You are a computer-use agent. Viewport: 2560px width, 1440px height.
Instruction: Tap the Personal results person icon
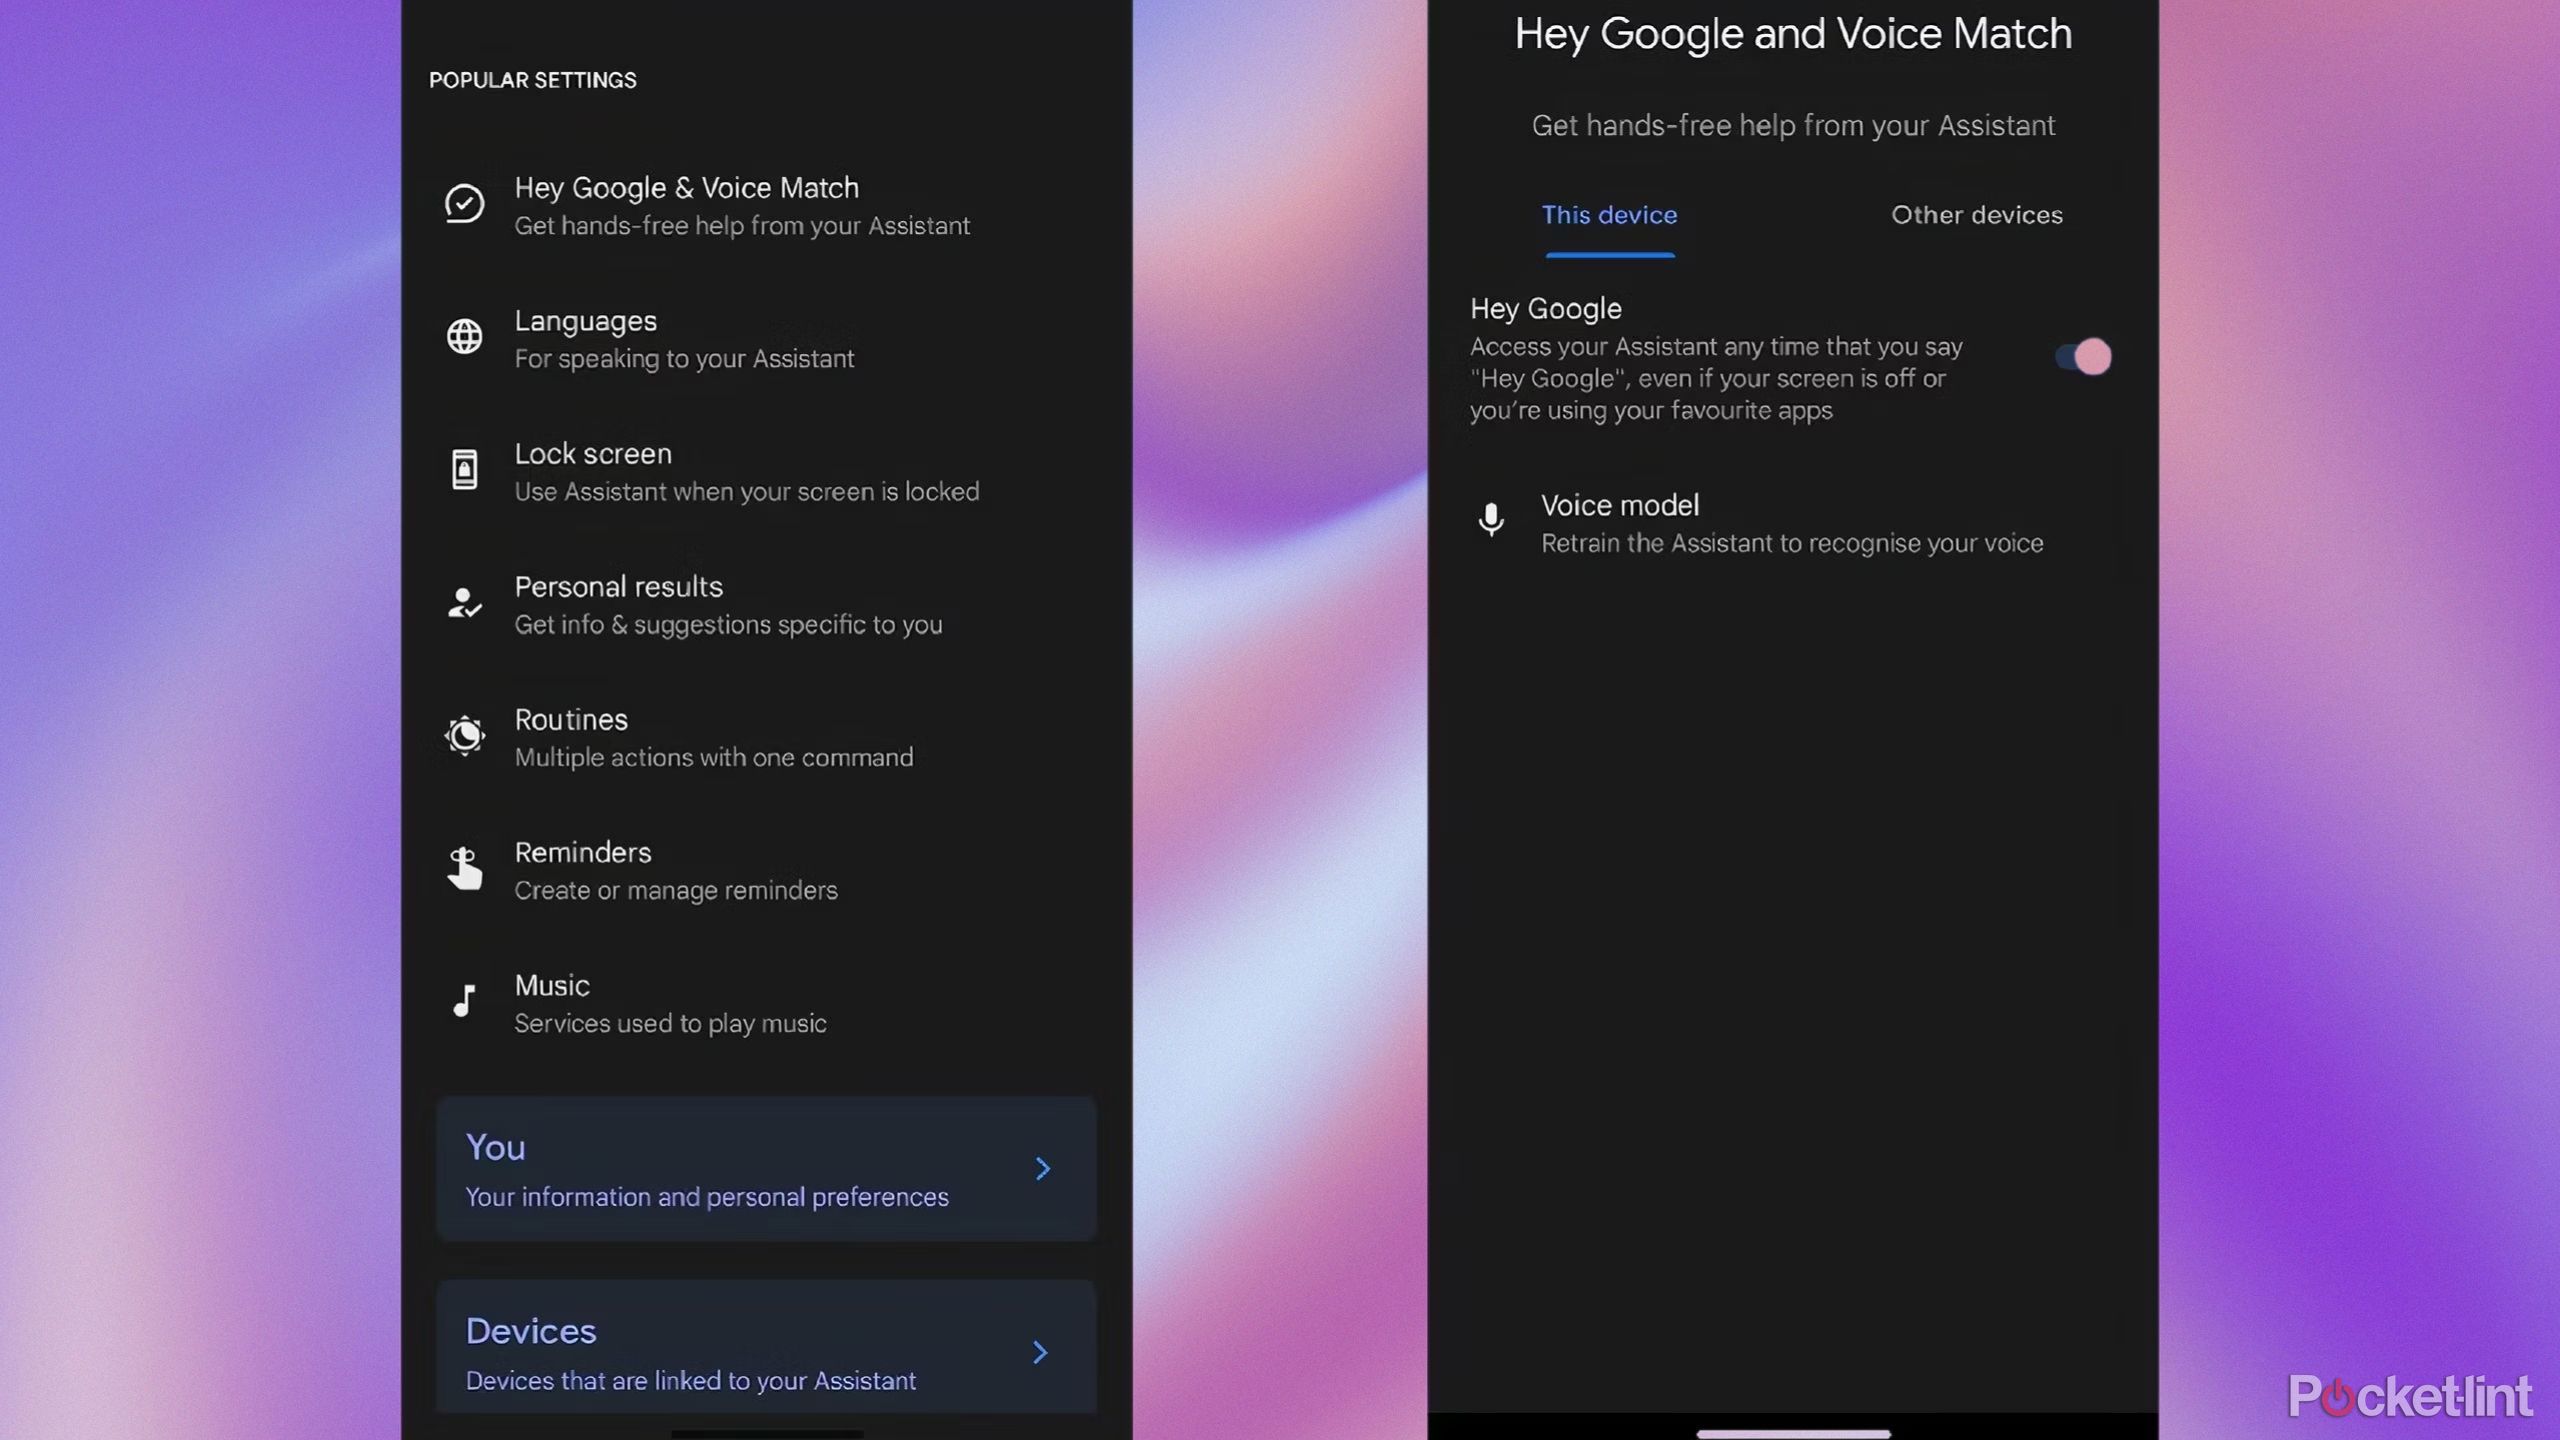click(x=464, y=603)
